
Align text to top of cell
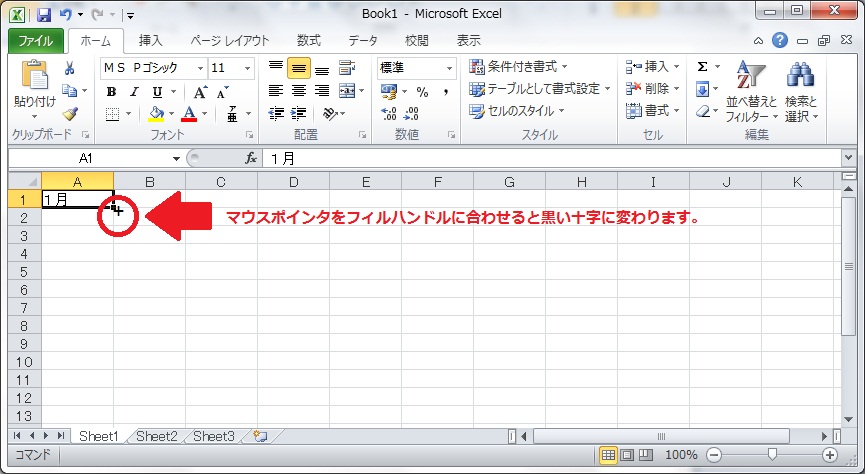(275, 68)
